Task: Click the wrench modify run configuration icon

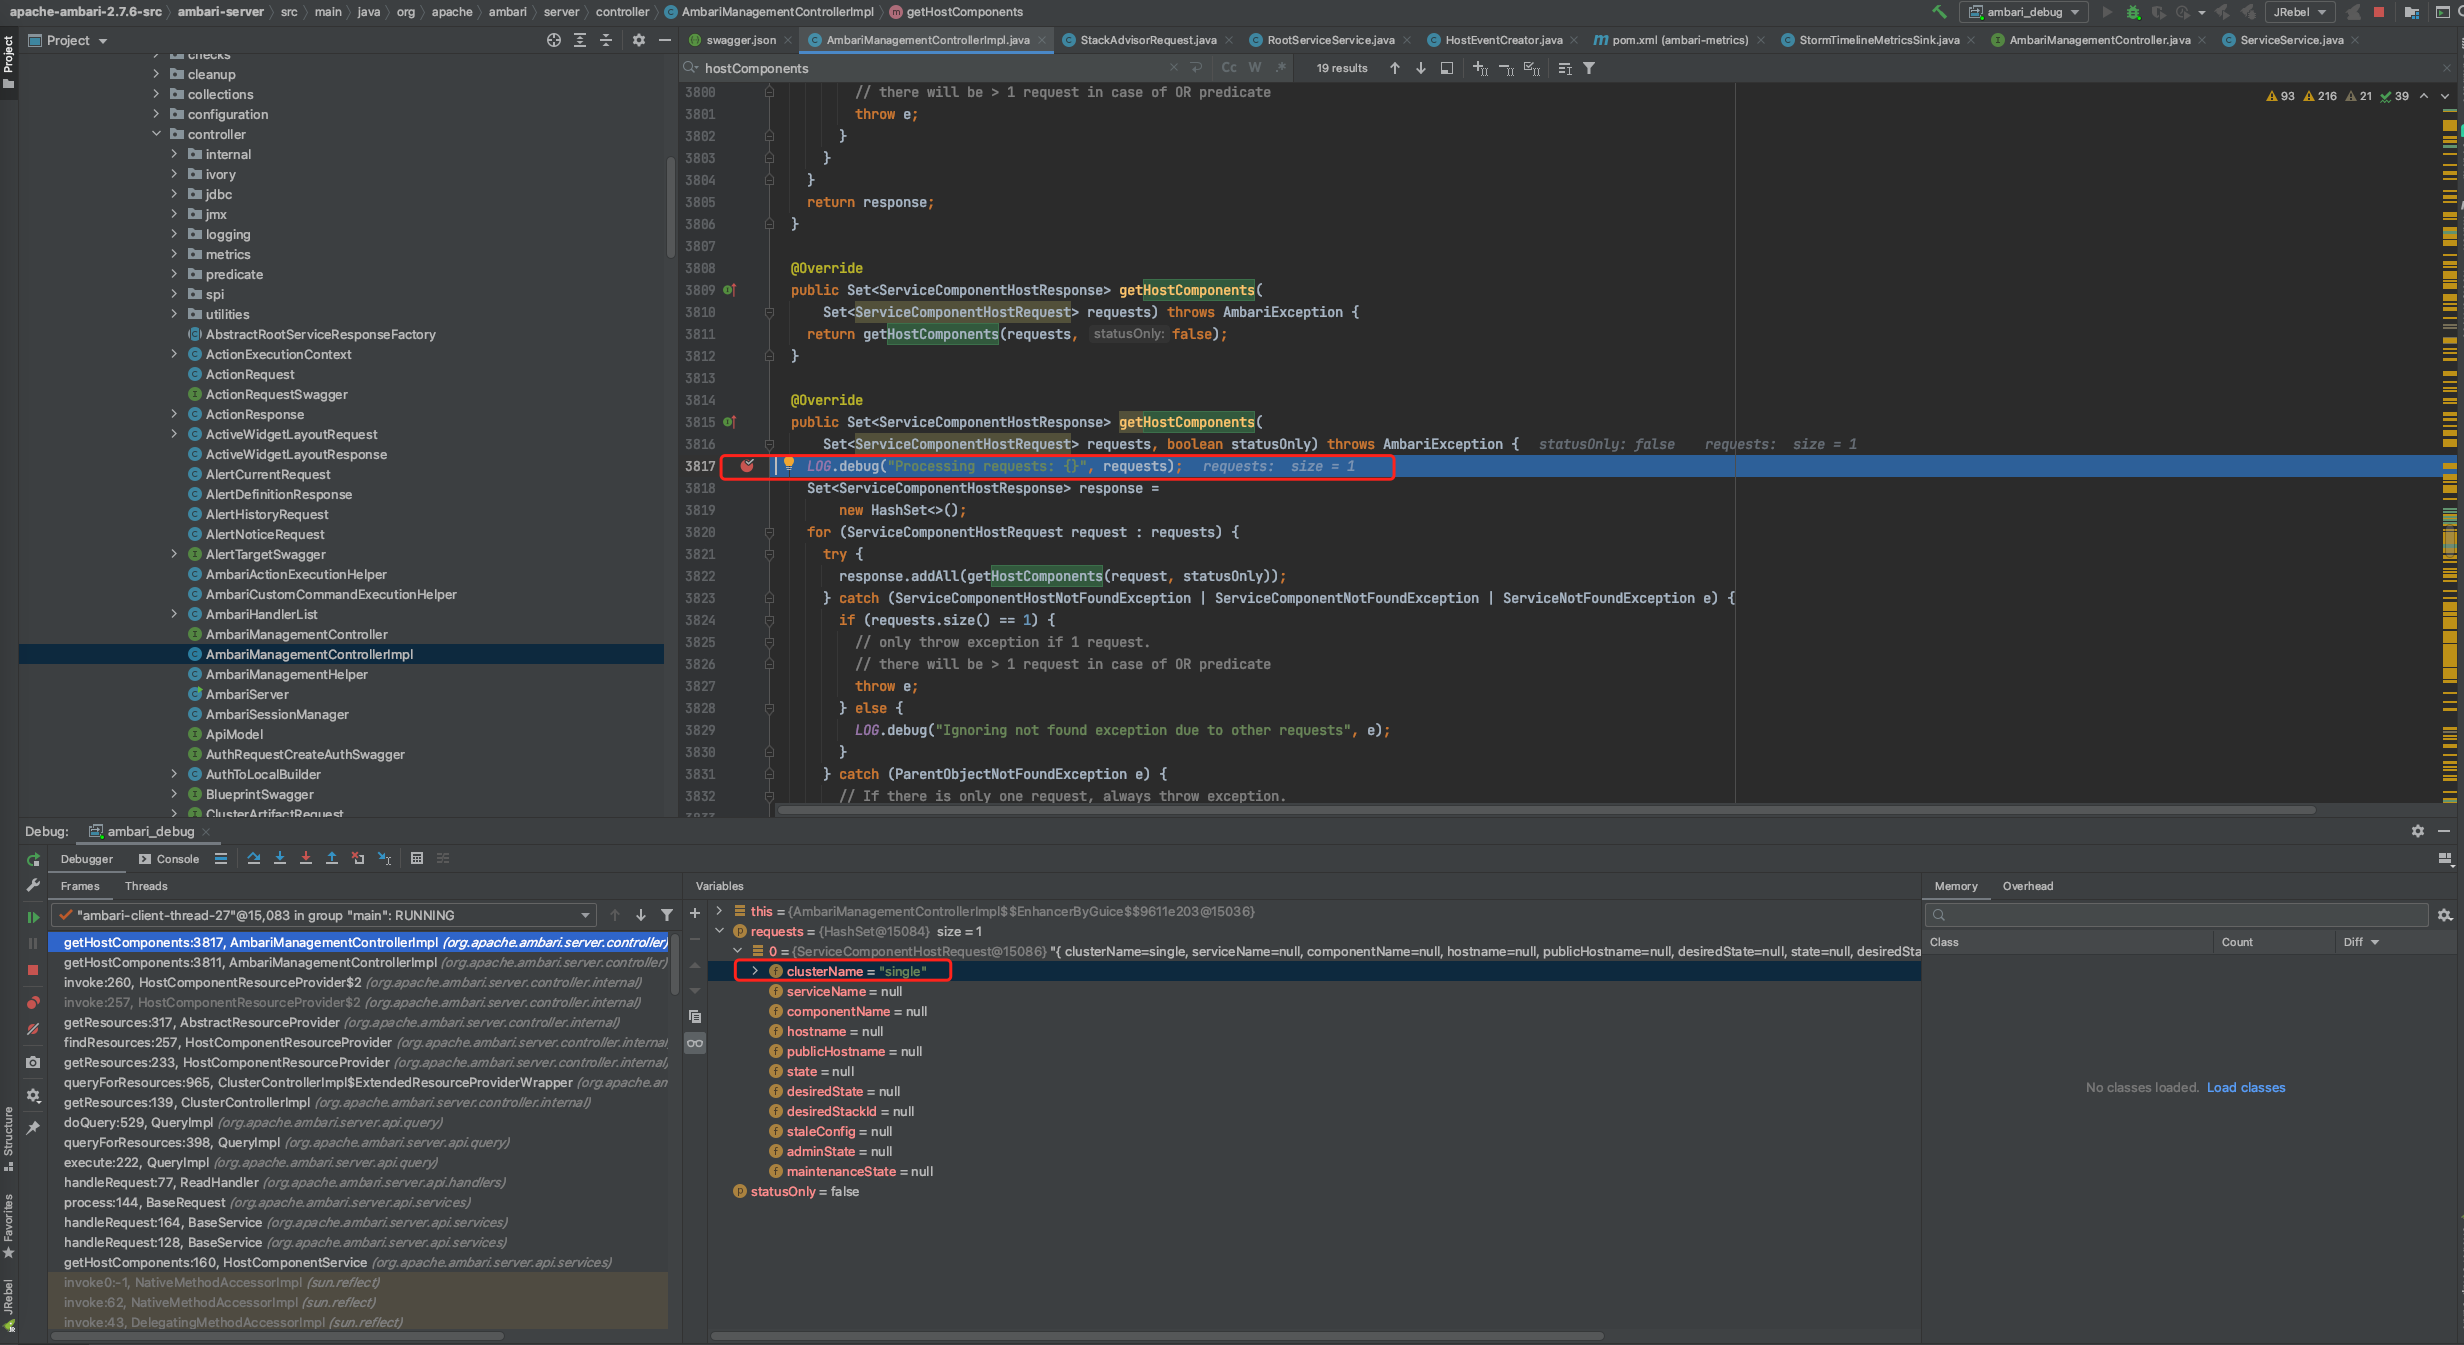Action: pos(33,885)
